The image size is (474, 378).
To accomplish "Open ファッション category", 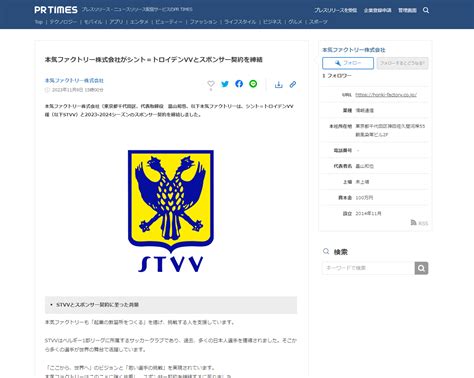I will tap(203, 22).
